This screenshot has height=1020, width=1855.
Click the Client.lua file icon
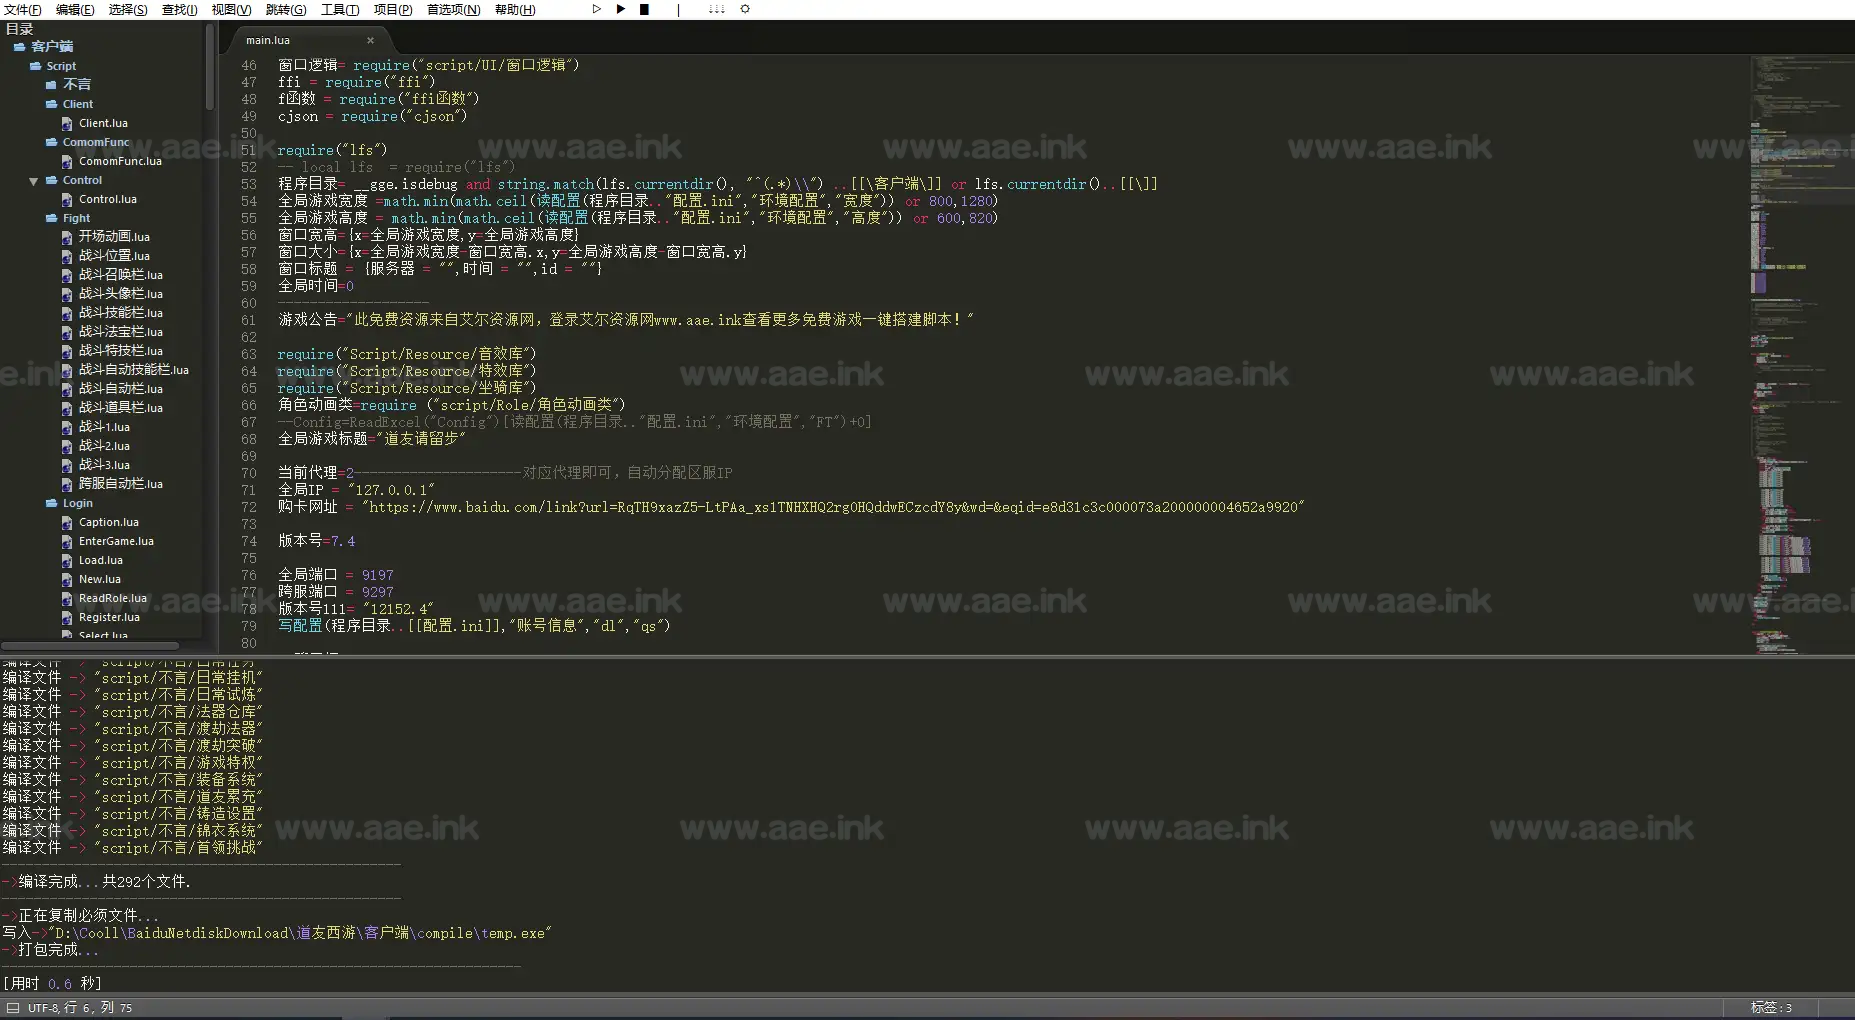pyautogui.click(x=67, y=124)
